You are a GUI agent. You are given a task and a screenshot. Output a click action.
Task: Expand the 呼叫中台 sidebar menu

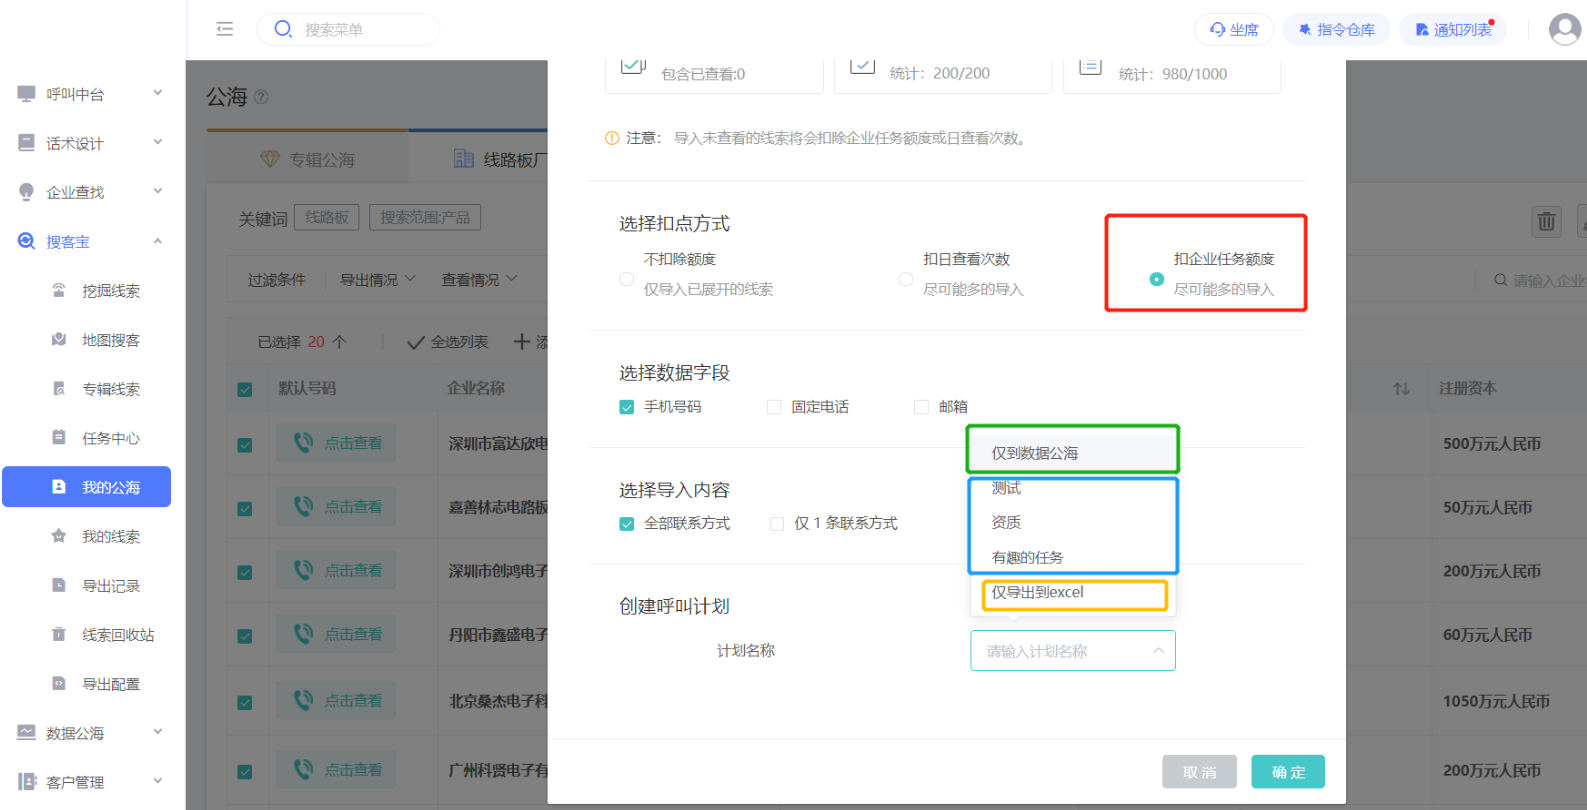pyautogui.click(x=90, y=94)
